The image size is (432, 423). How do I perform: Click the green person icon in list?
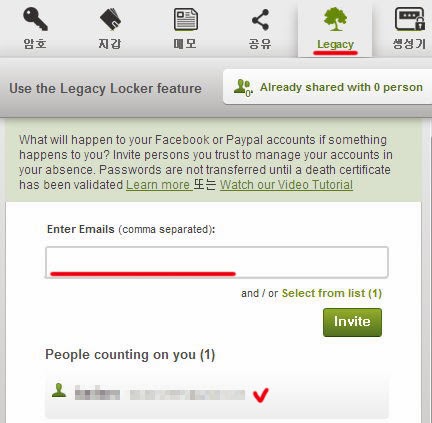coord(59,390)
